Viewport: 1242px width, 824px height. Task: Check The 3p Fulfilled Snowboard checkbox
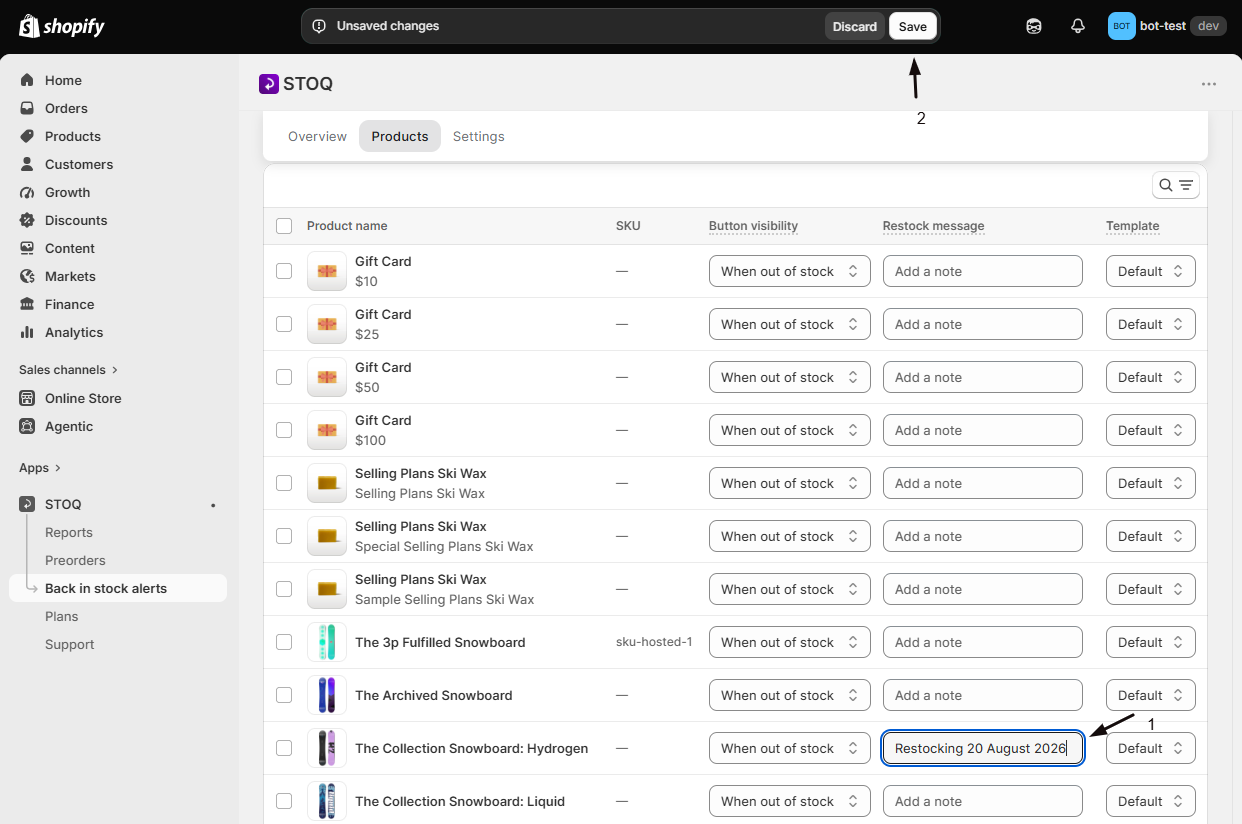tap(284, 642)
